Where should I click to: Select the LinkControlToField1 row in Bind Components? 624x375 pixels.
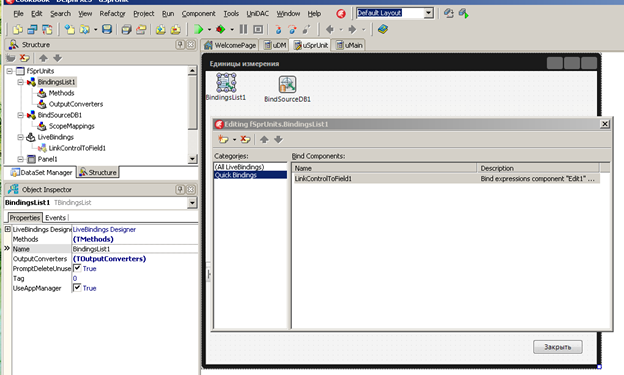[x=446, y=179]
